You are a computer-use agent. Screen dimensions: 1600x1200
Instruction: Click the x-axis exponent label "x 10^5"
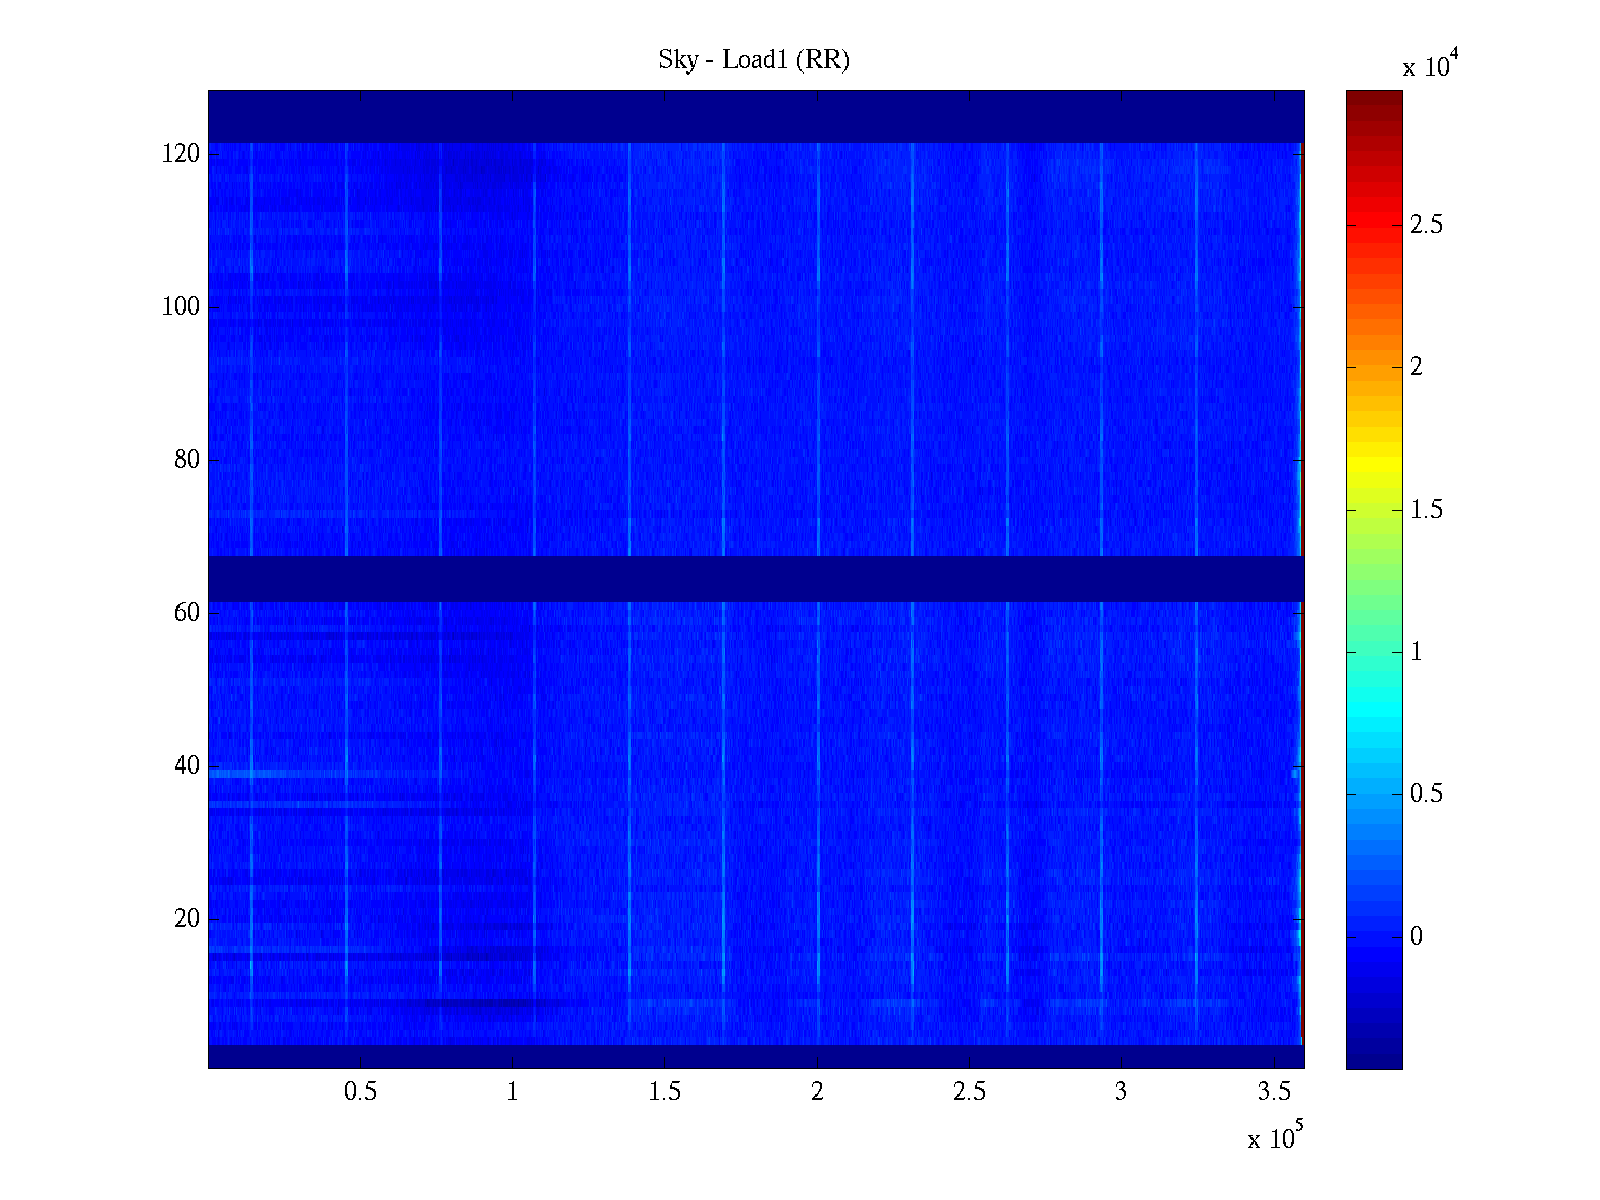pos(1275,1138)
